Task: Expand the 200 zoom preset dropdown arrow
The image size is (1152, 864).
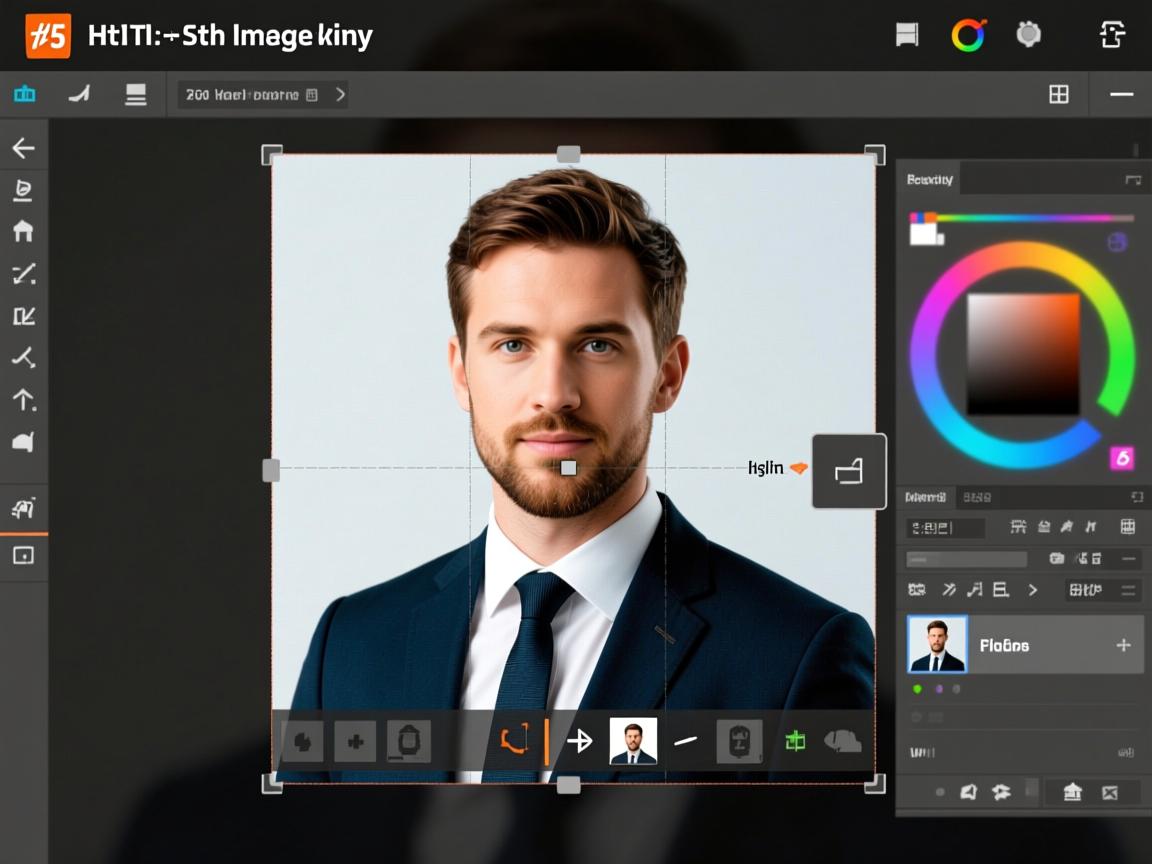Action: pos(340,95)
